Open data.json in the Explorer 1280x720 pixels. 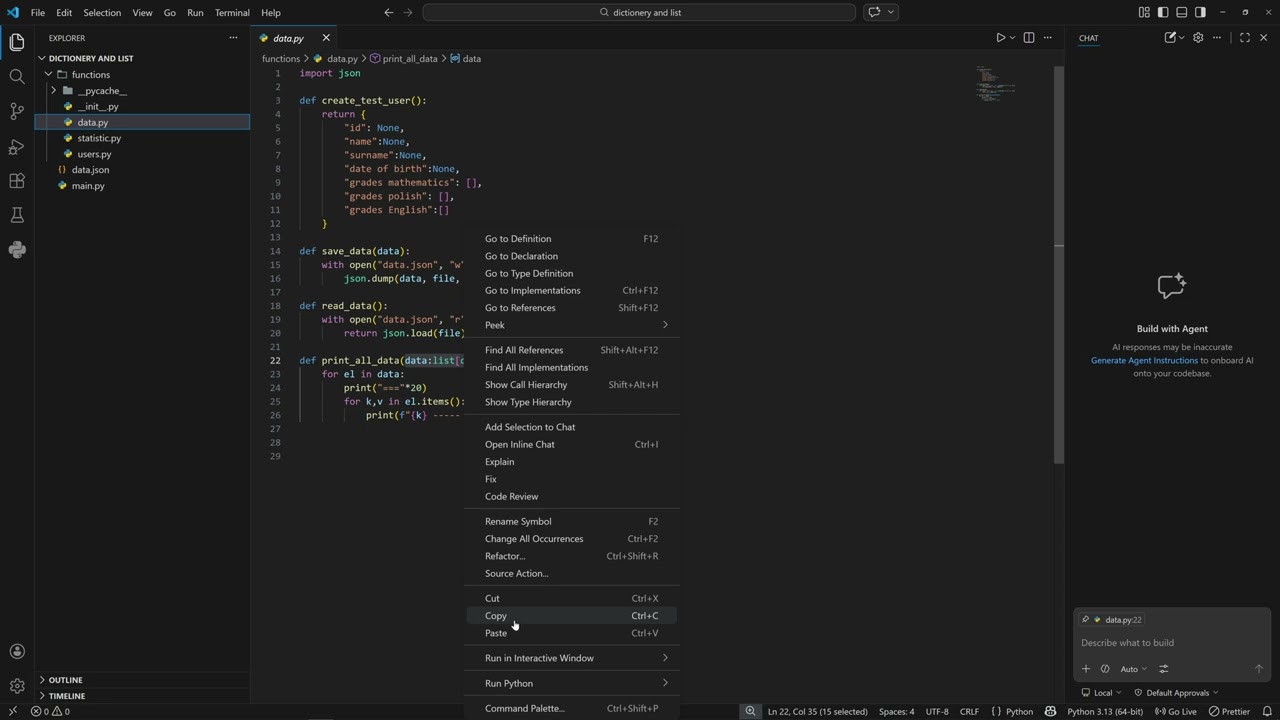[90, 170]
